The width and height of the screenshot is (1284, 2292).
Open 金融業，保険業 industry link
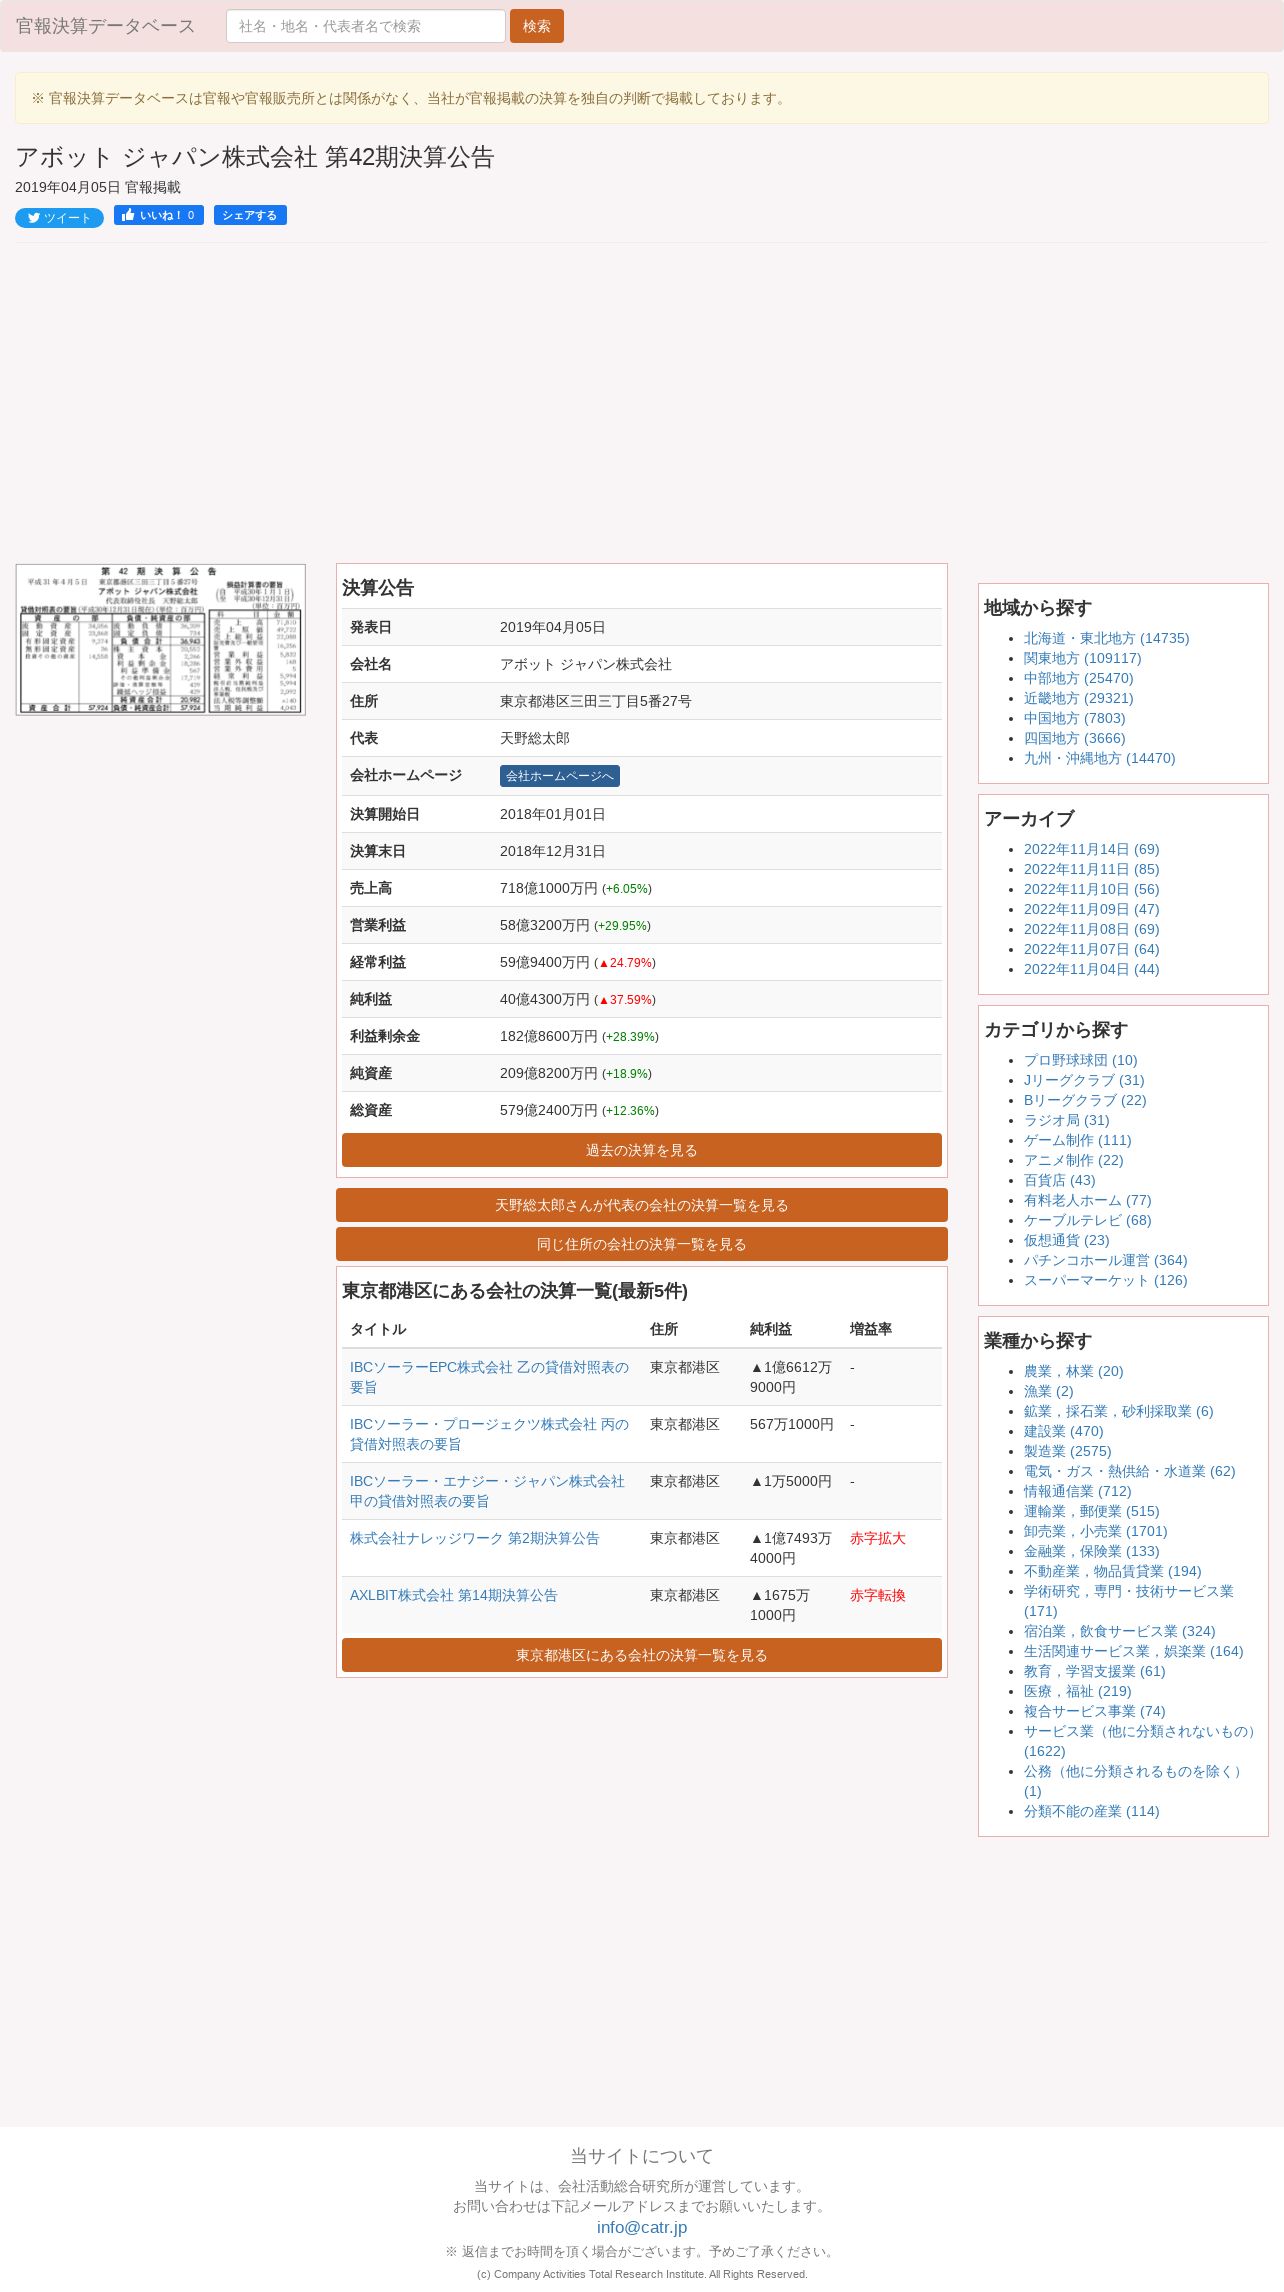tap(1091, 1551)
